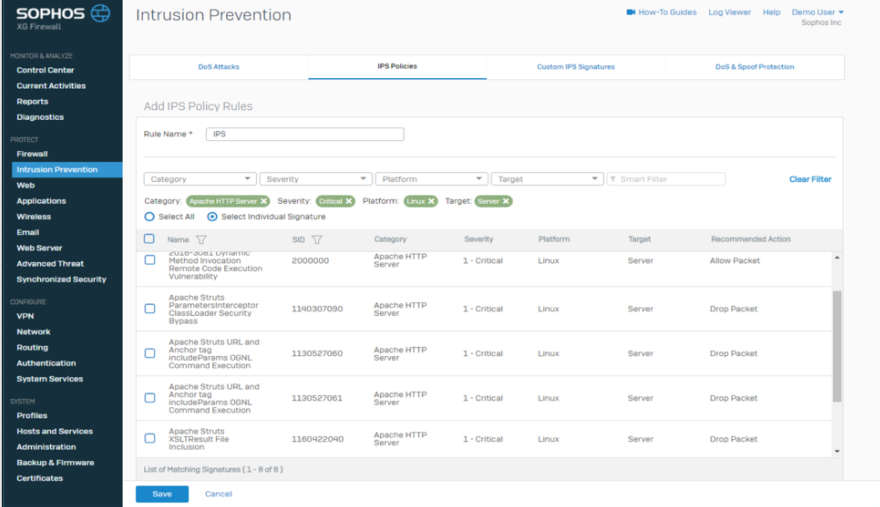
Task: Click the Sophos XG Firewall logo
Action: point(60,16)
